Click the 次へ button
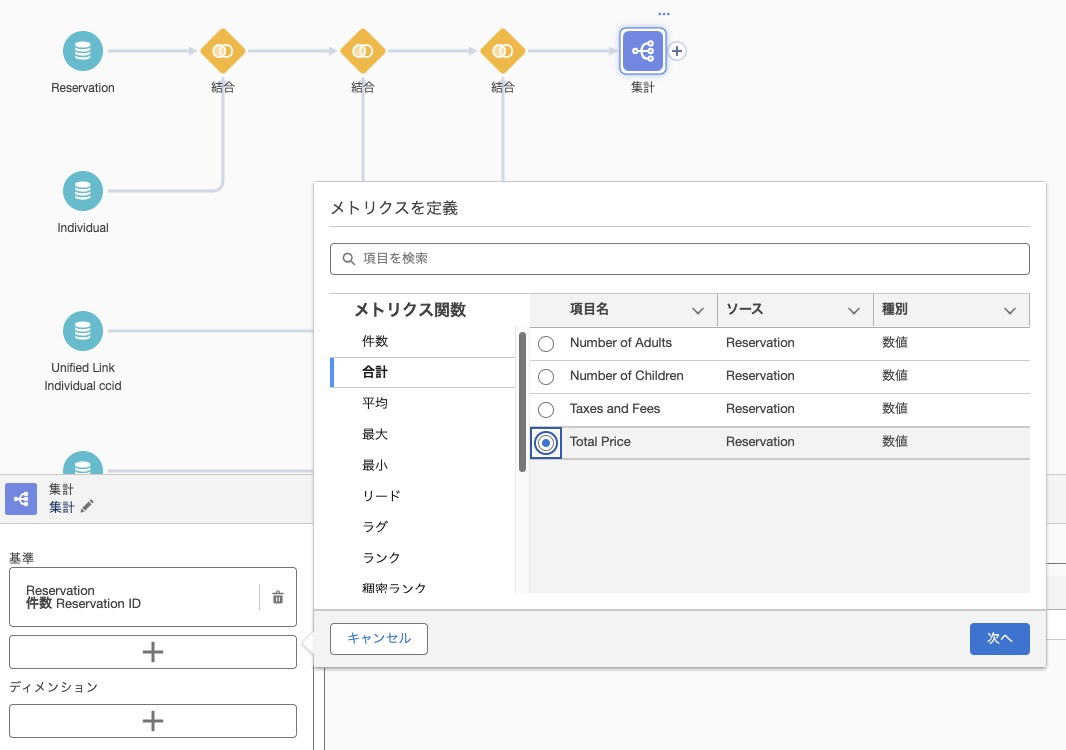 (x=999, y=638)
